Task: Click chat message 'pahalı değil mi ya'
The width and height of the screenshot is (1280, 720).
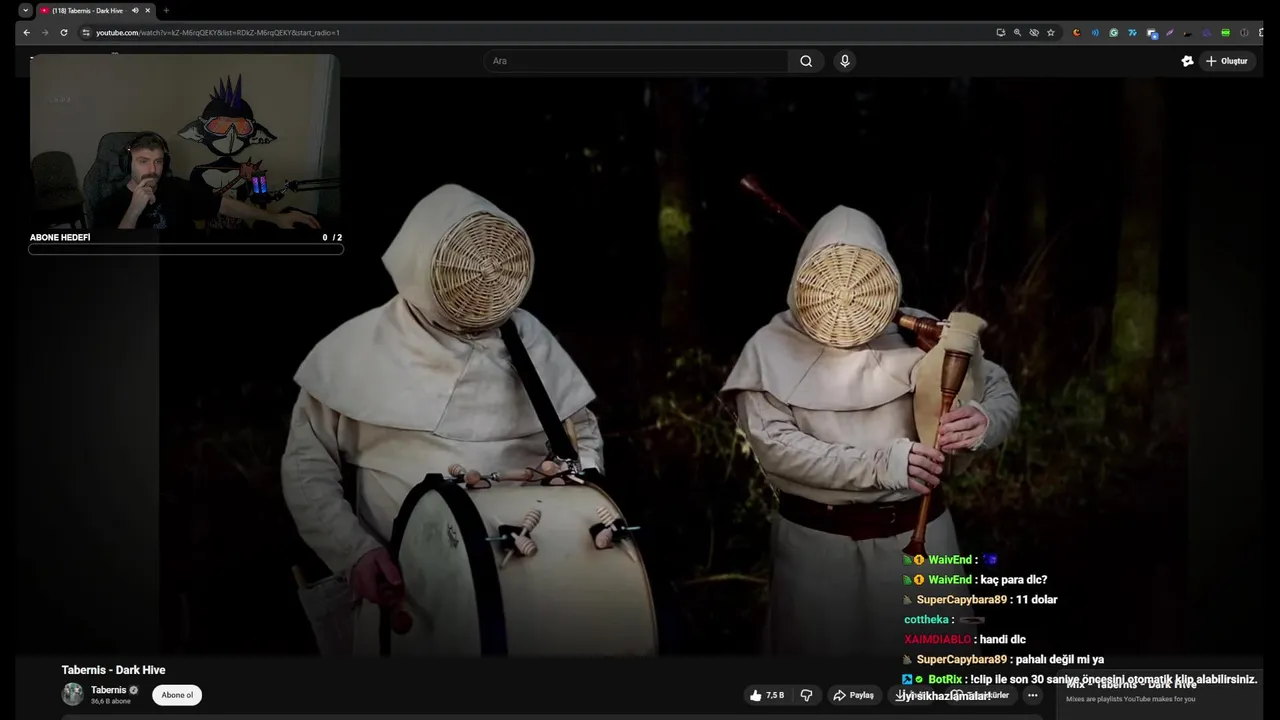Action: pos(1059,660)
